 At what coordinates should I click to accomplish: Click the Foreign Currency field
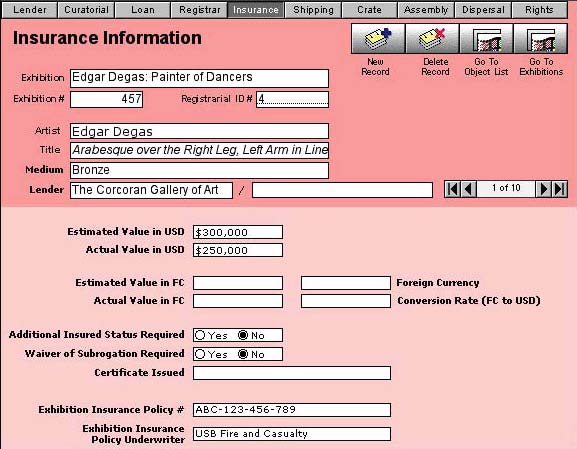point(346,283)
